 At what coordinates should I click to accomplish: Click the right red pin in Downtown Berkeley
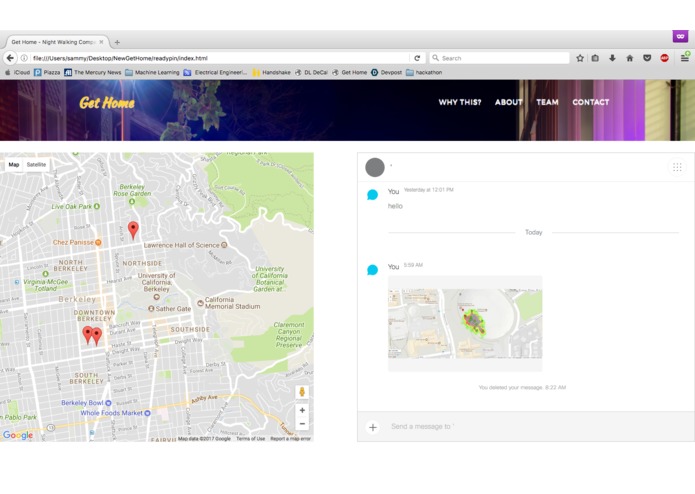97,336
